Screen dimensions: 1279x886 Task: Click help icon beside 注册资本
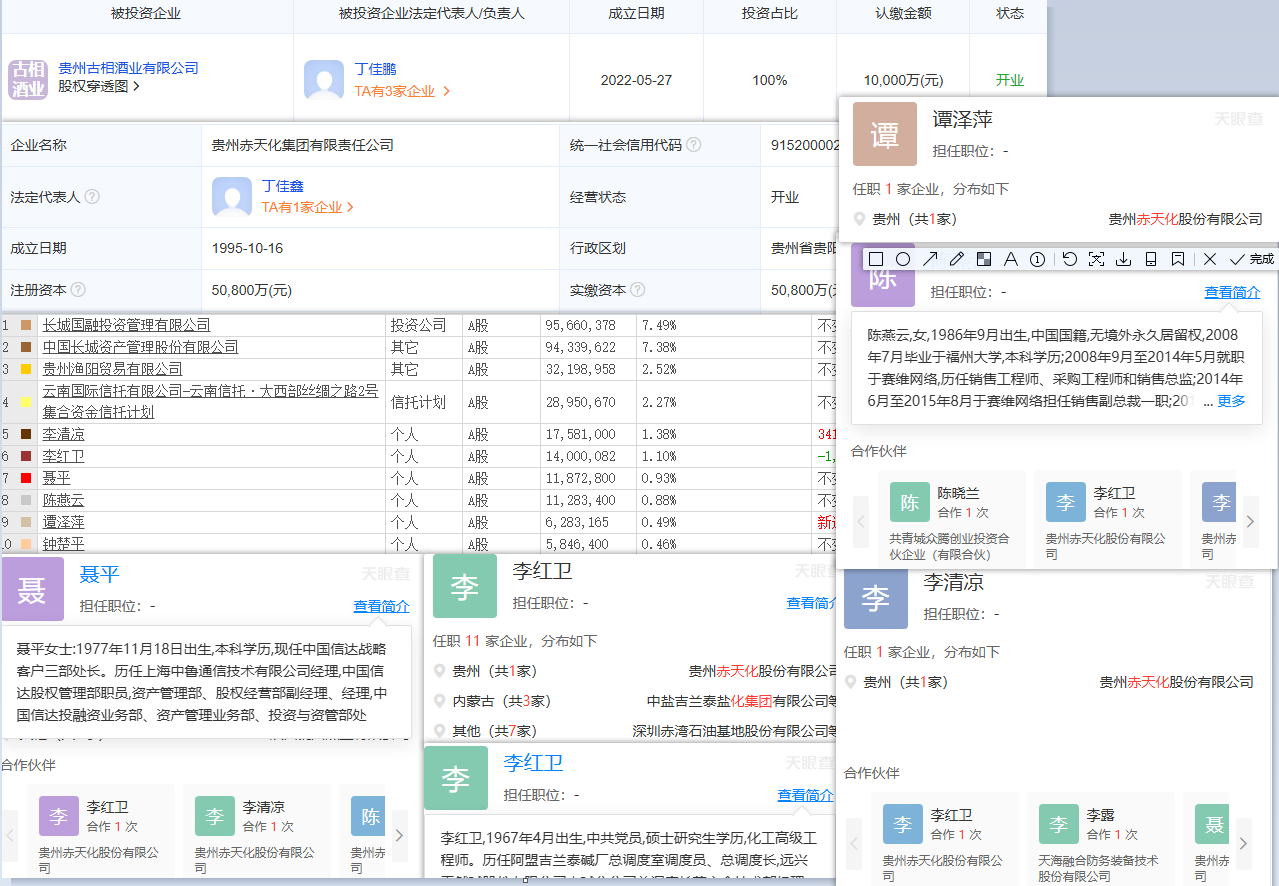click(x=78, y=290)
